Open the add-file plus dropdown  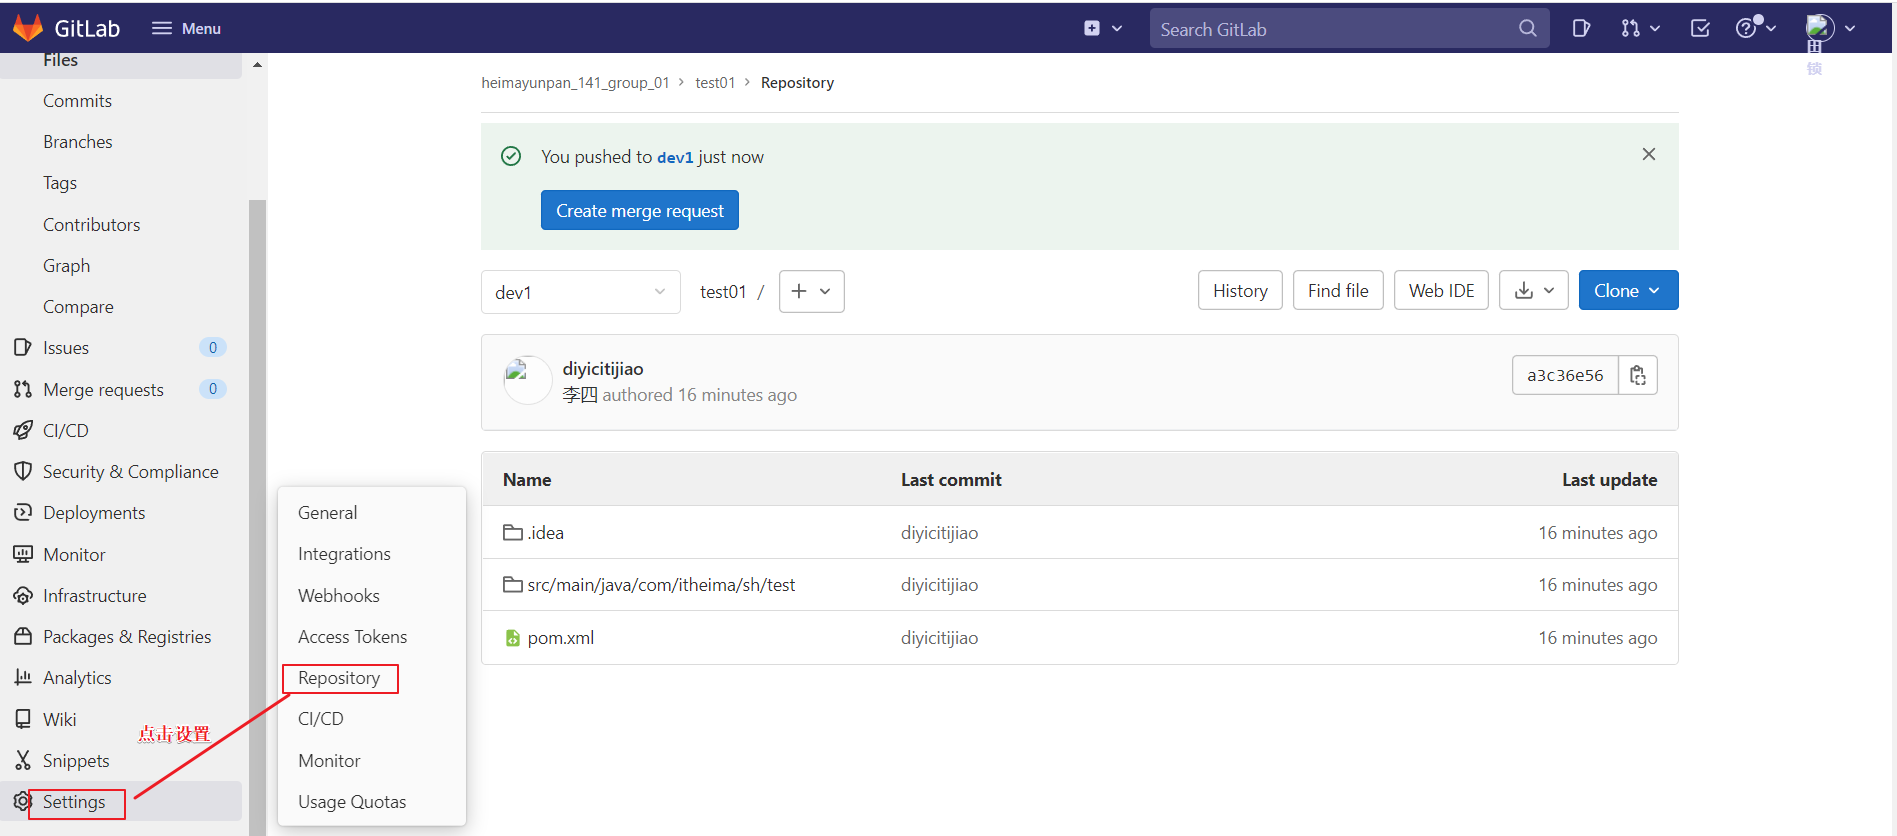(811, 291)
